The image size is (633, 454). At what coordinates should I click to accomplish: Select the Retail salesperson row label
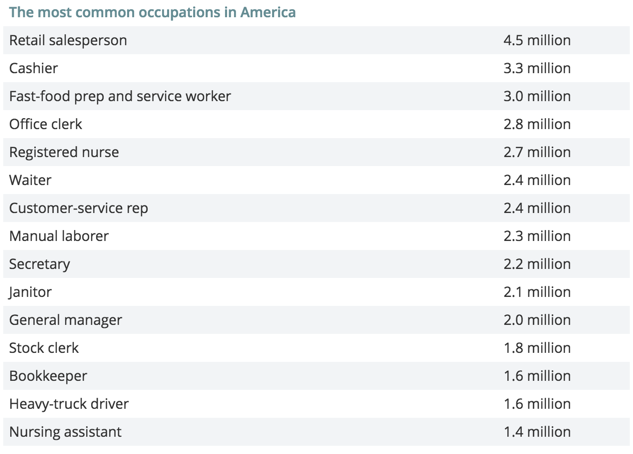[68, 40]
